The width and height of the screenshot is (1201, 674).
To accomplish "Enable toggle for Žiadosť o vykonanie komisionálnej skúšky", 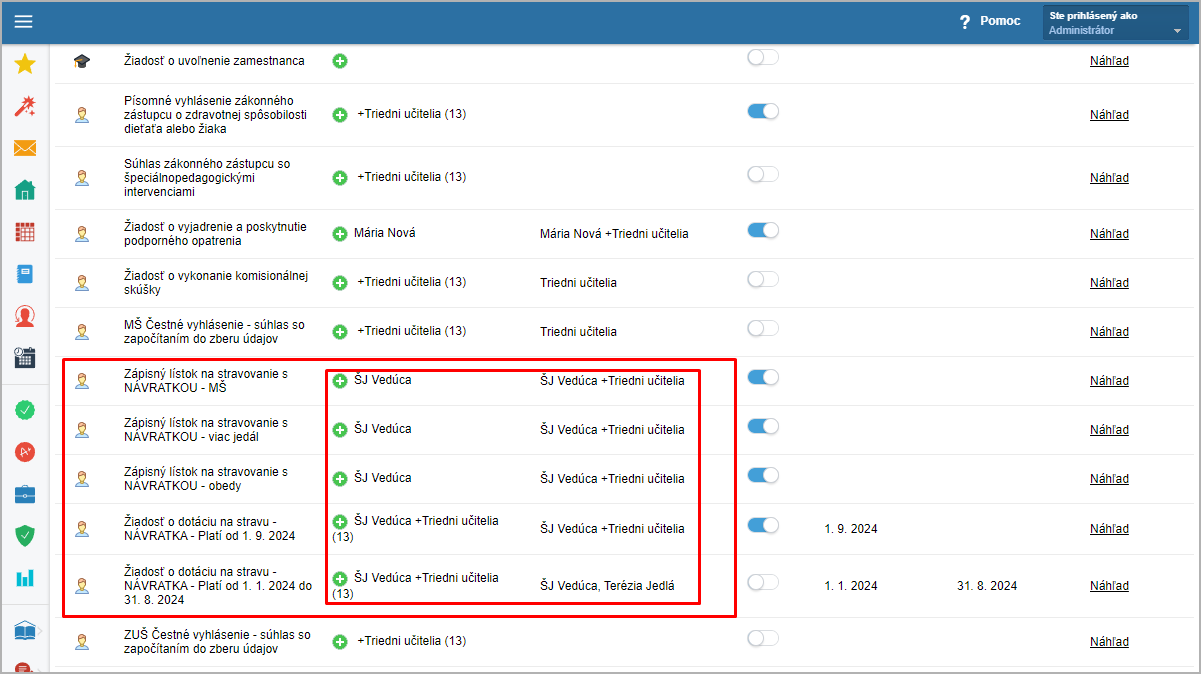I will click(x=762, y=279).
